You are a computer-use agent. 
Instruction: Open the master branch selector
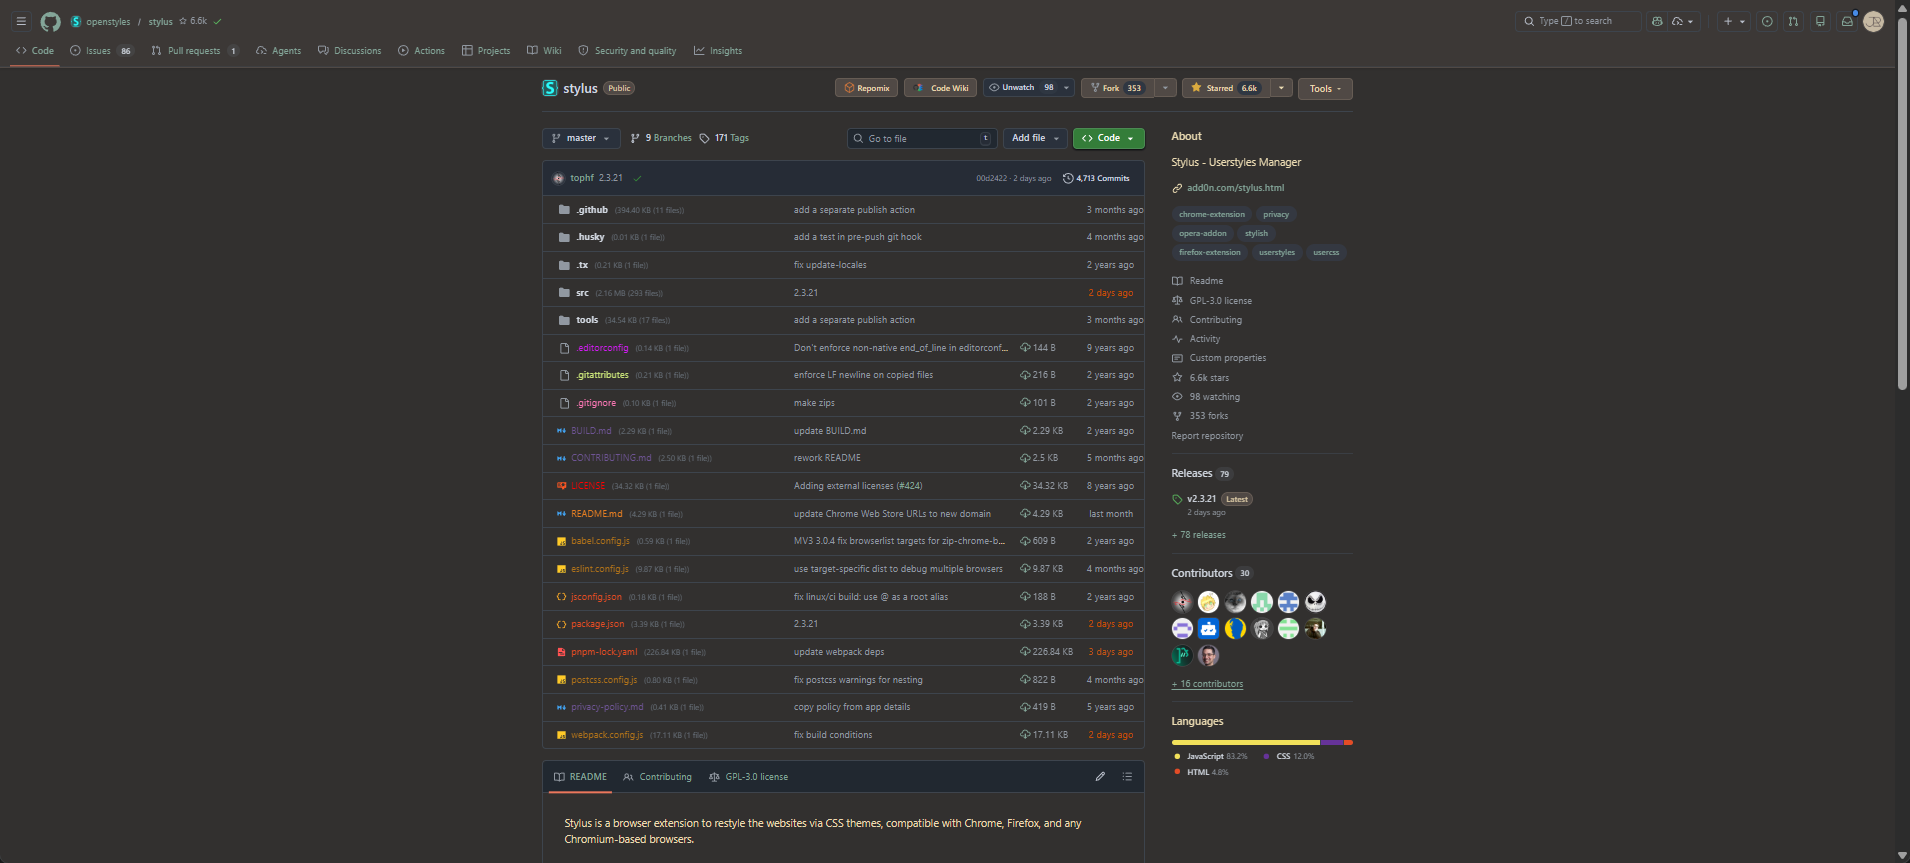581,138
